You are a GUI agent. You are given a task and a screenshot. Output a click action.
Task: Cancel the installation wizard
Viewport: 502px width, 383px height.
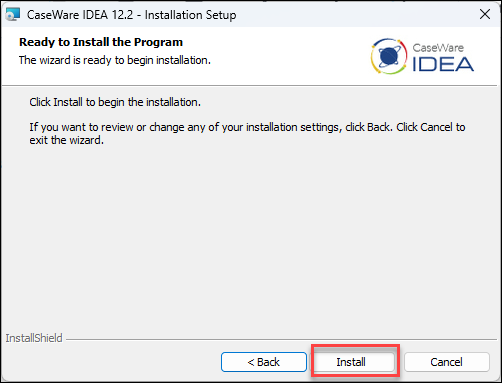447,362
